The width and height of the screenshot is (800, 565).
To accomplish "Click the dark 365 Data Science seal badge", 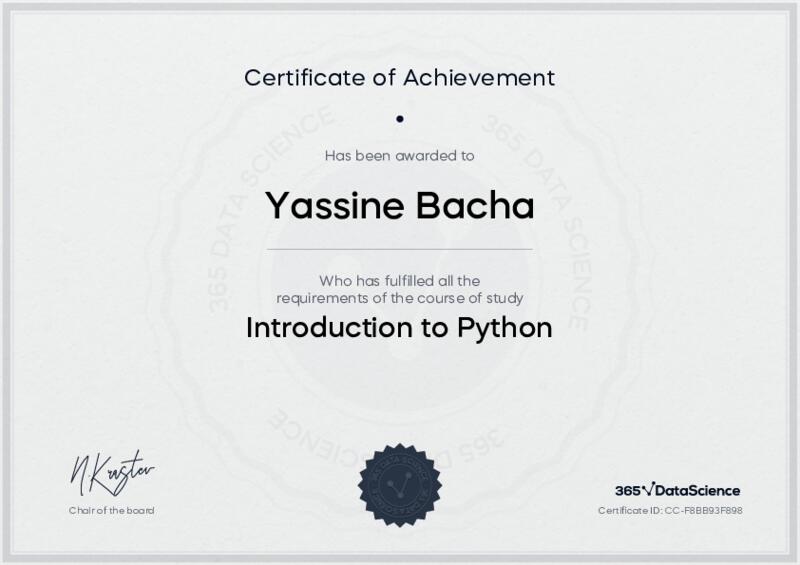I will (399, 485).
